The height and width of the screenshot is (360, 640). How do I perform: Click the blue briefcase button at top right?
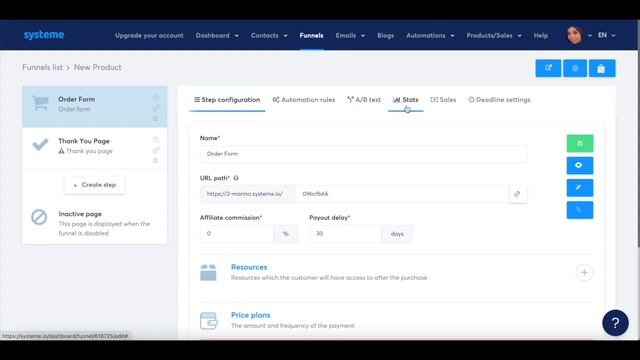[x=602, y=68]
